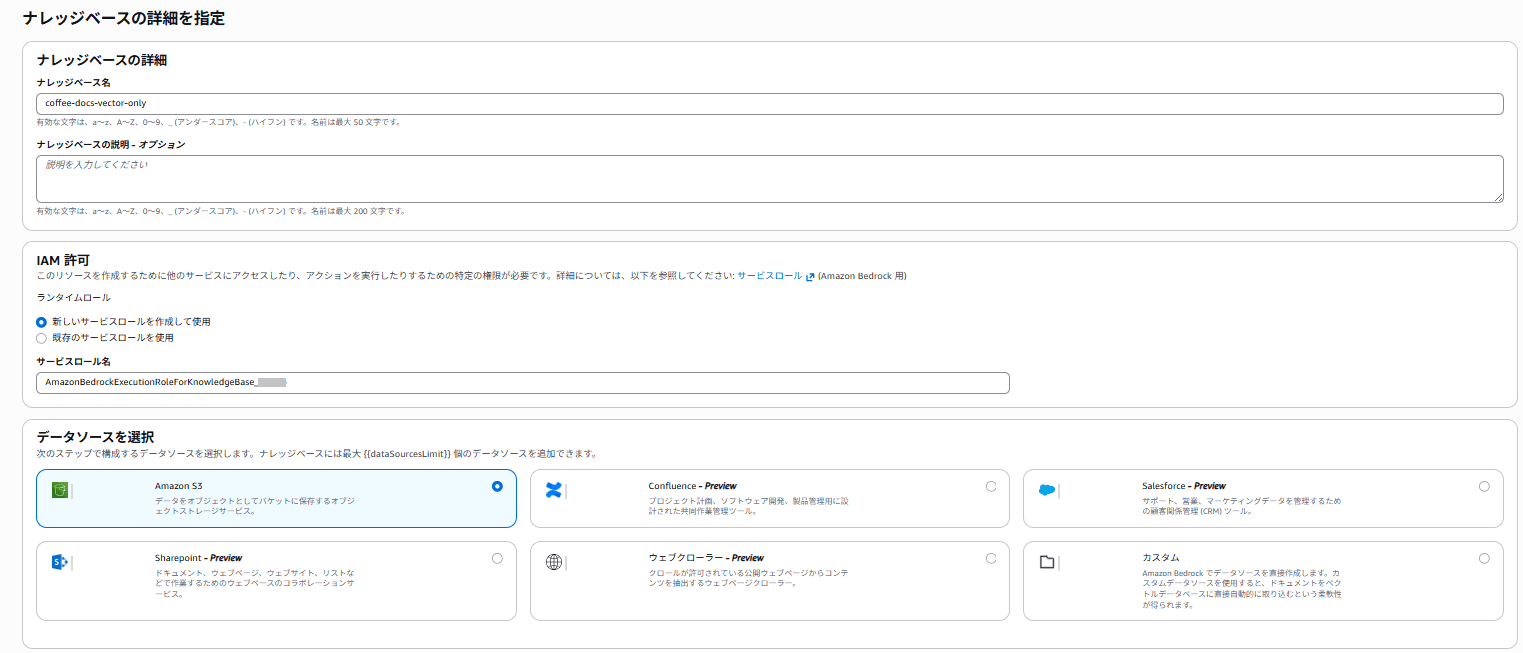Click the 'Confluence - Preview' card title
Screen dimensions: 1523x653
[692, 486]
